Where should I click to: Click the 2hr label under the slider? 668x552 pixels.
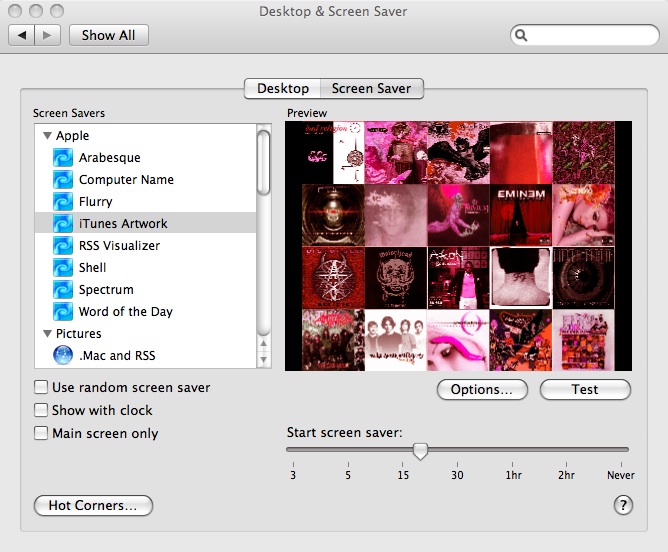566,475
